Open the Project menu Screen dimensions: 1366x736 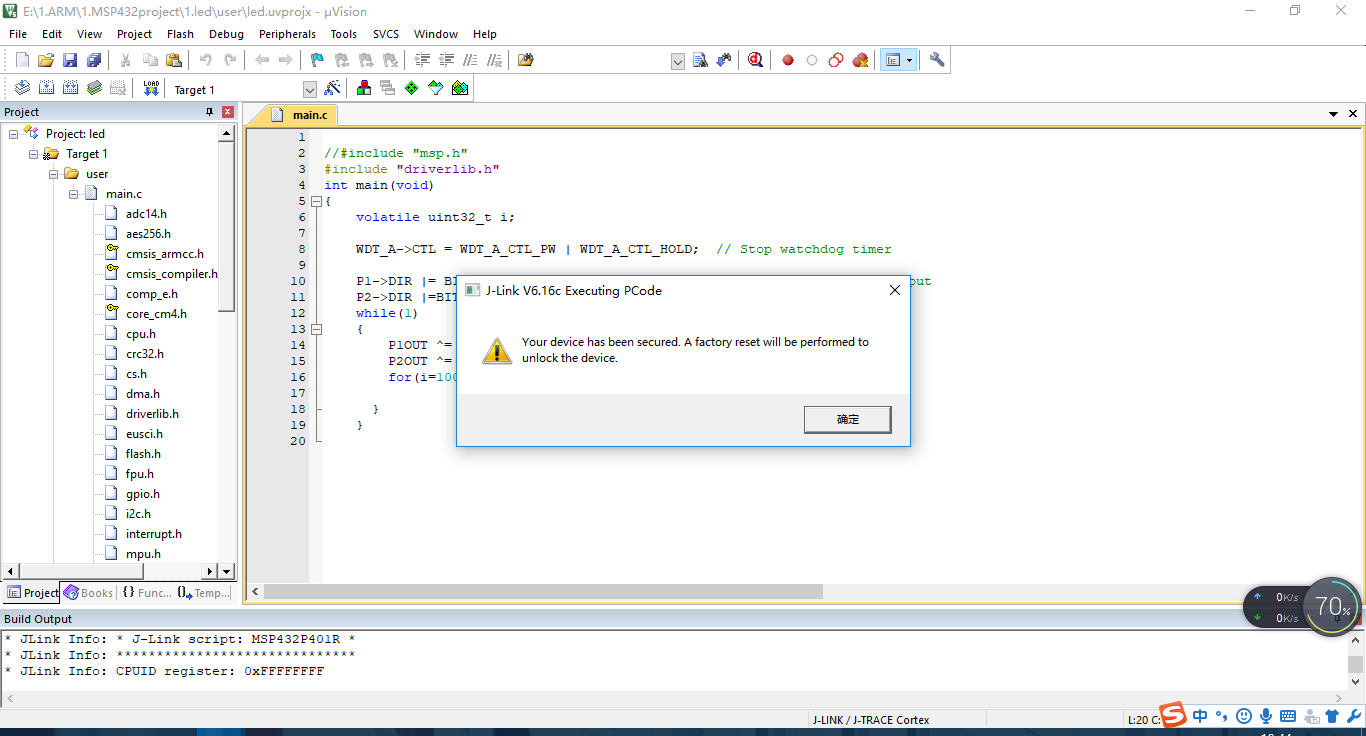(x=134, y=34)
